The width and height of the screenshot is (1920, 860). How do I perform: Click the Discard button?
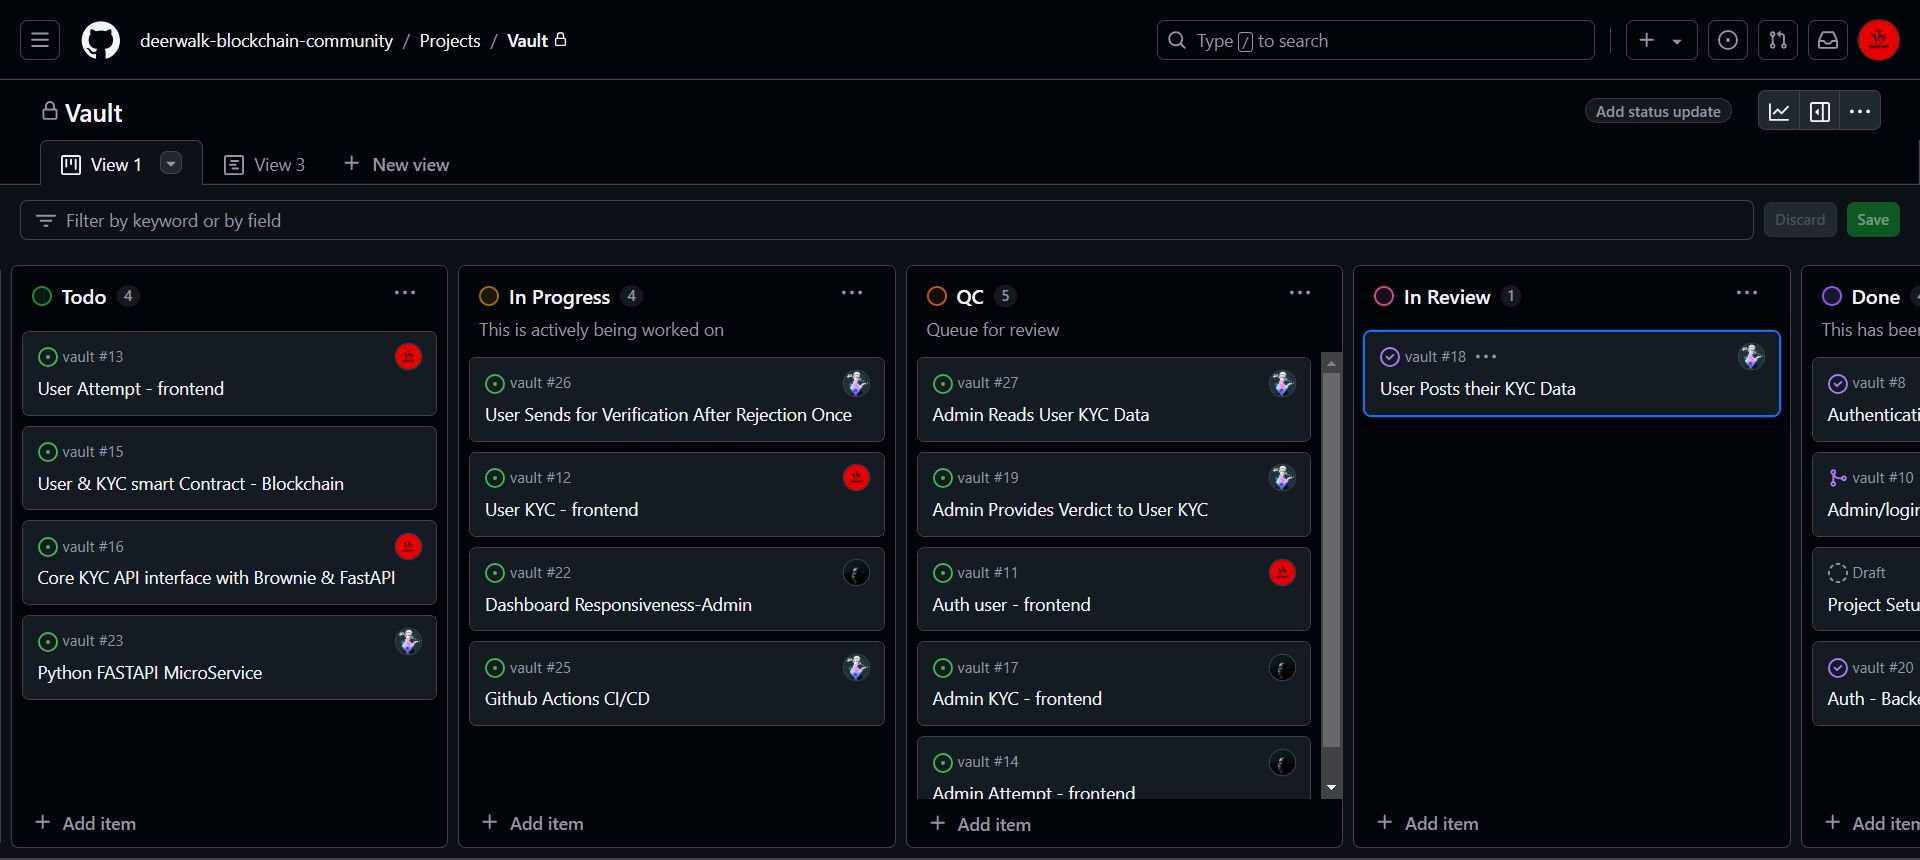pos(1800,220)
